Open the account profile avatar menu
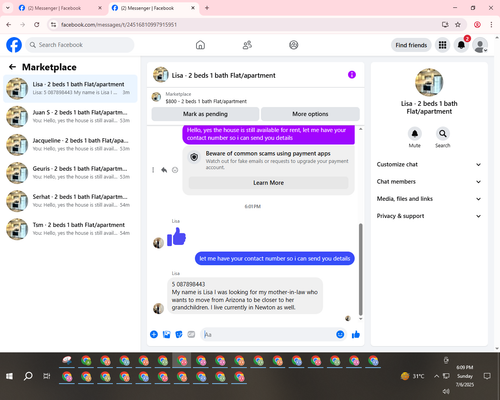This screenshot has height=400, width=500. (480, 46)
